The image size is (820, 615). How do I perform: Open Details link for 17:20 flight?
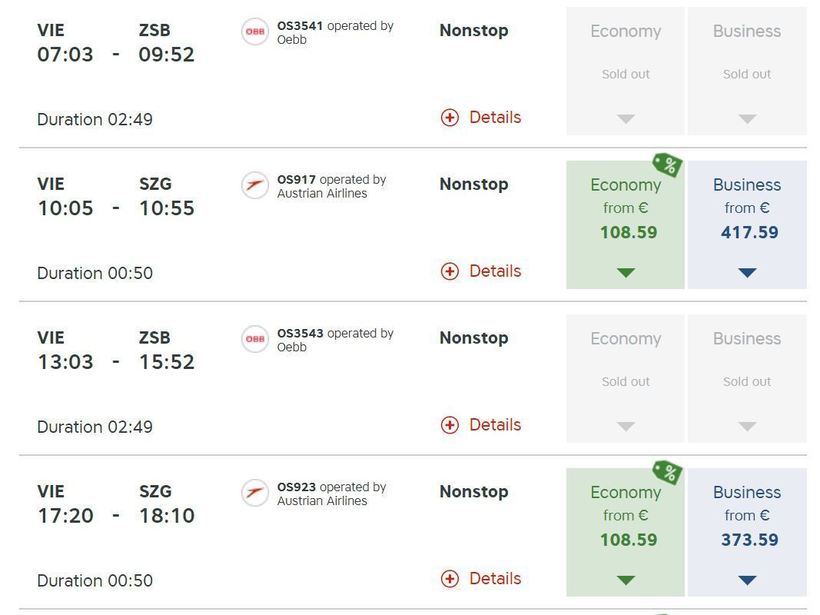coord(495,578)
